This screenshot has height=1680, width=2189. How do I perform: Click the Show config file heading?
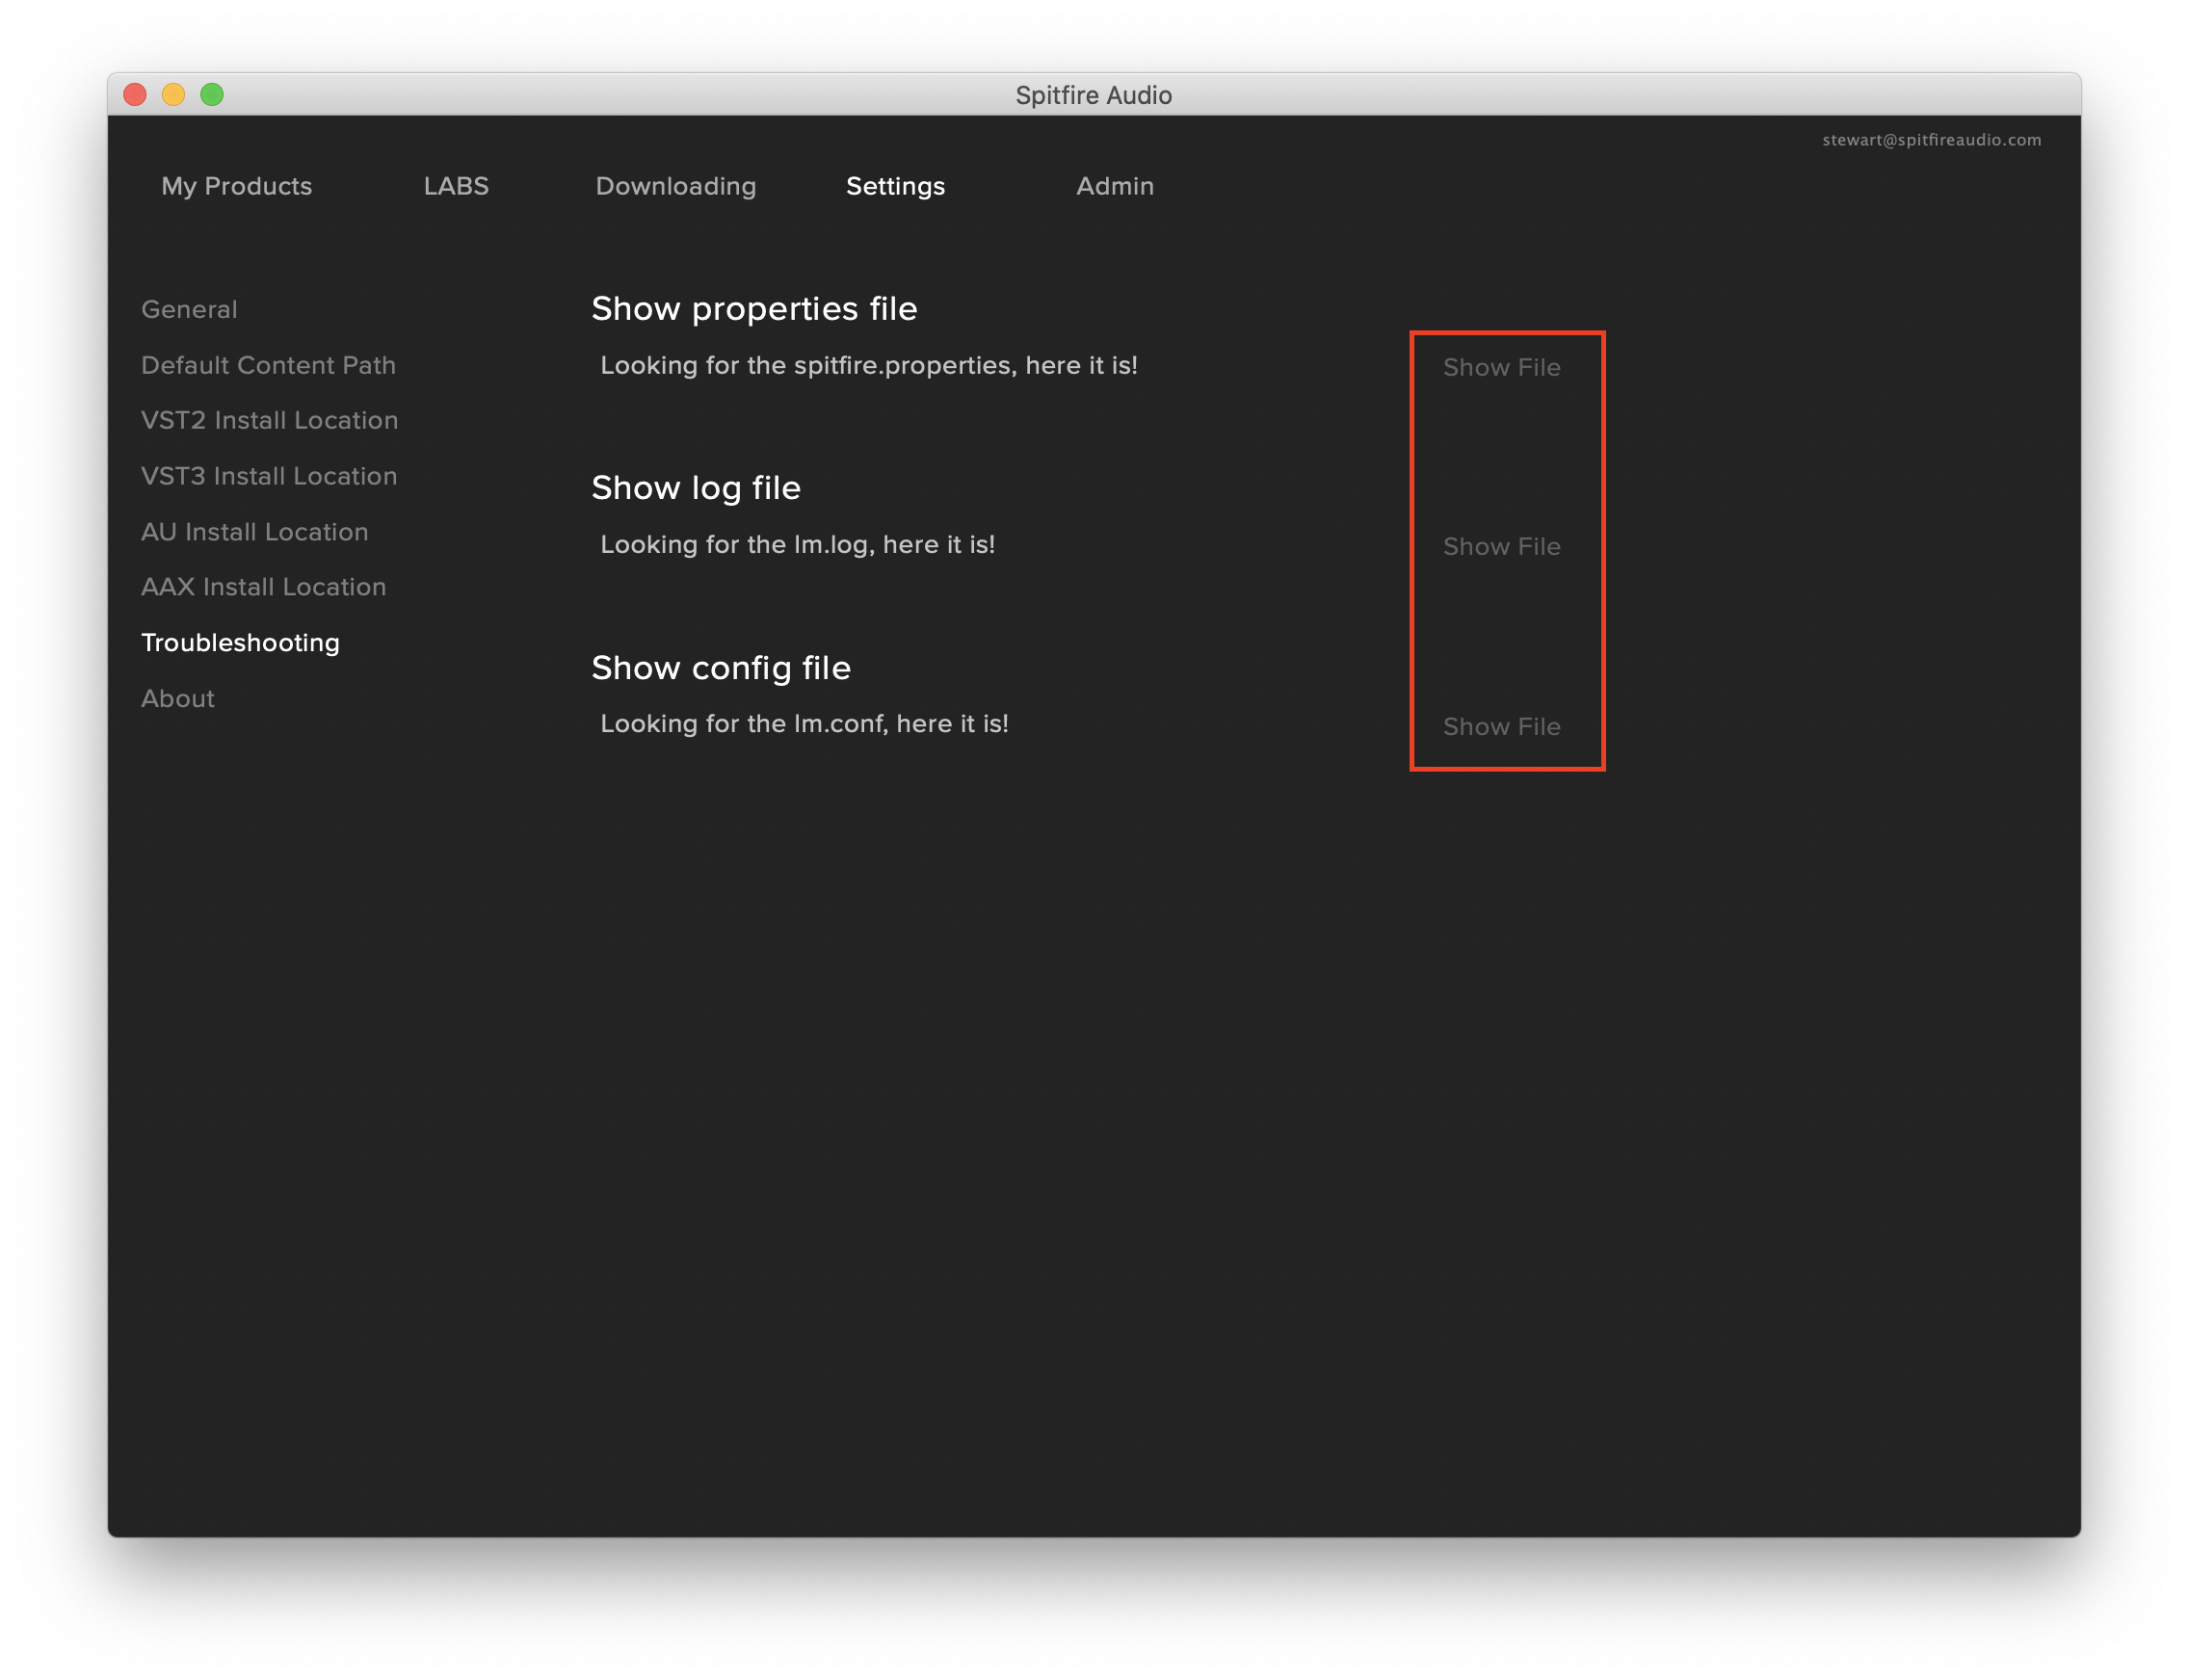721,667
